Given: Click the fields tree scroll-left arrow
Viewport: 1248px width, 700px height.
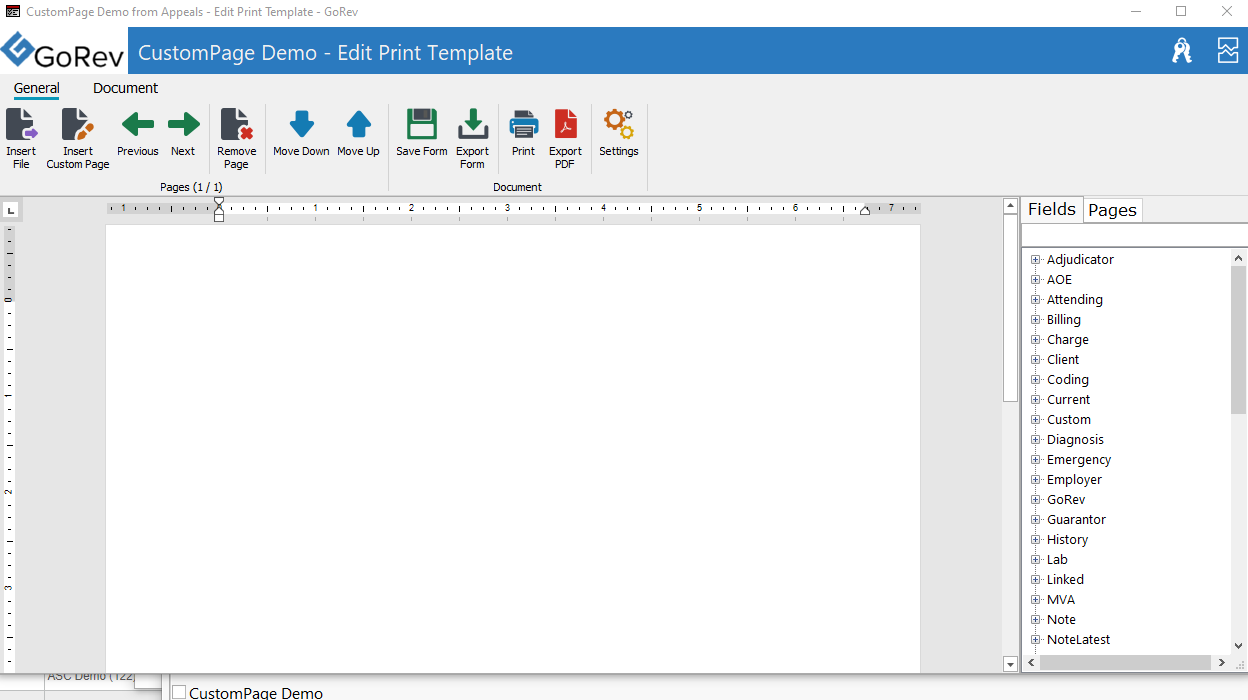Looking at the screenshot, I should click(x=1030, y=662).
